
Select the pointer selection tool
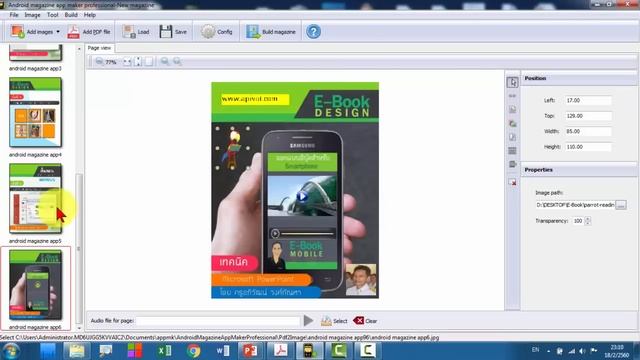click(513, 82)
